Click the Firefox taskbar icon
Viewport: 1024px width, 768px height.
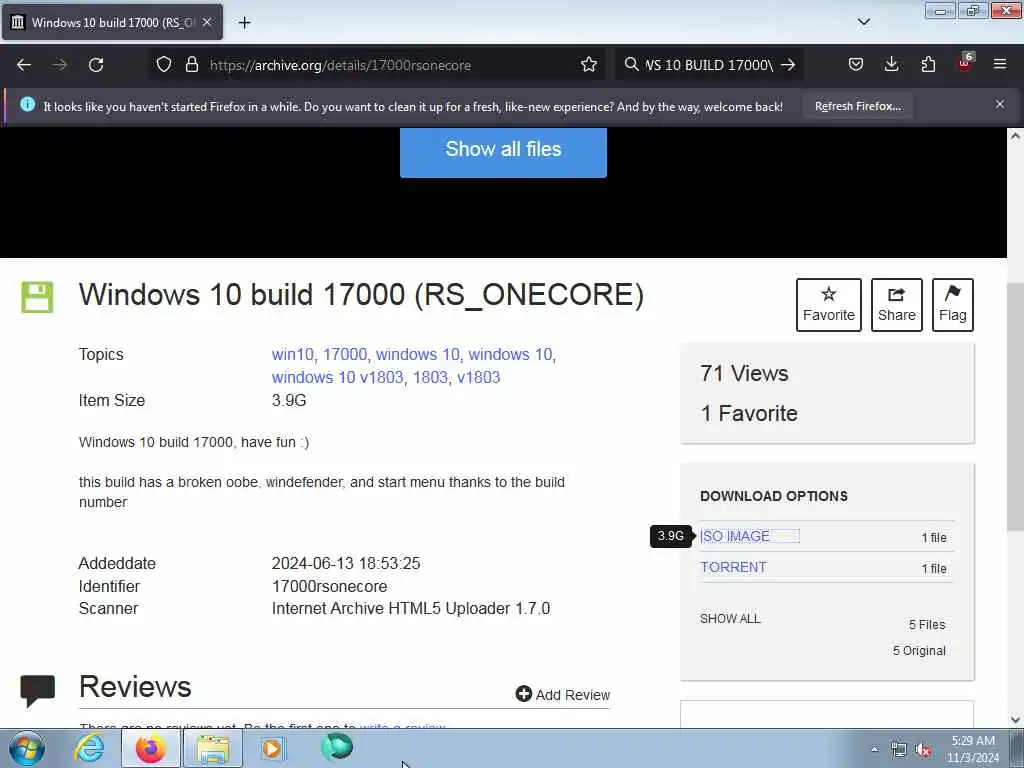point(150,748)
